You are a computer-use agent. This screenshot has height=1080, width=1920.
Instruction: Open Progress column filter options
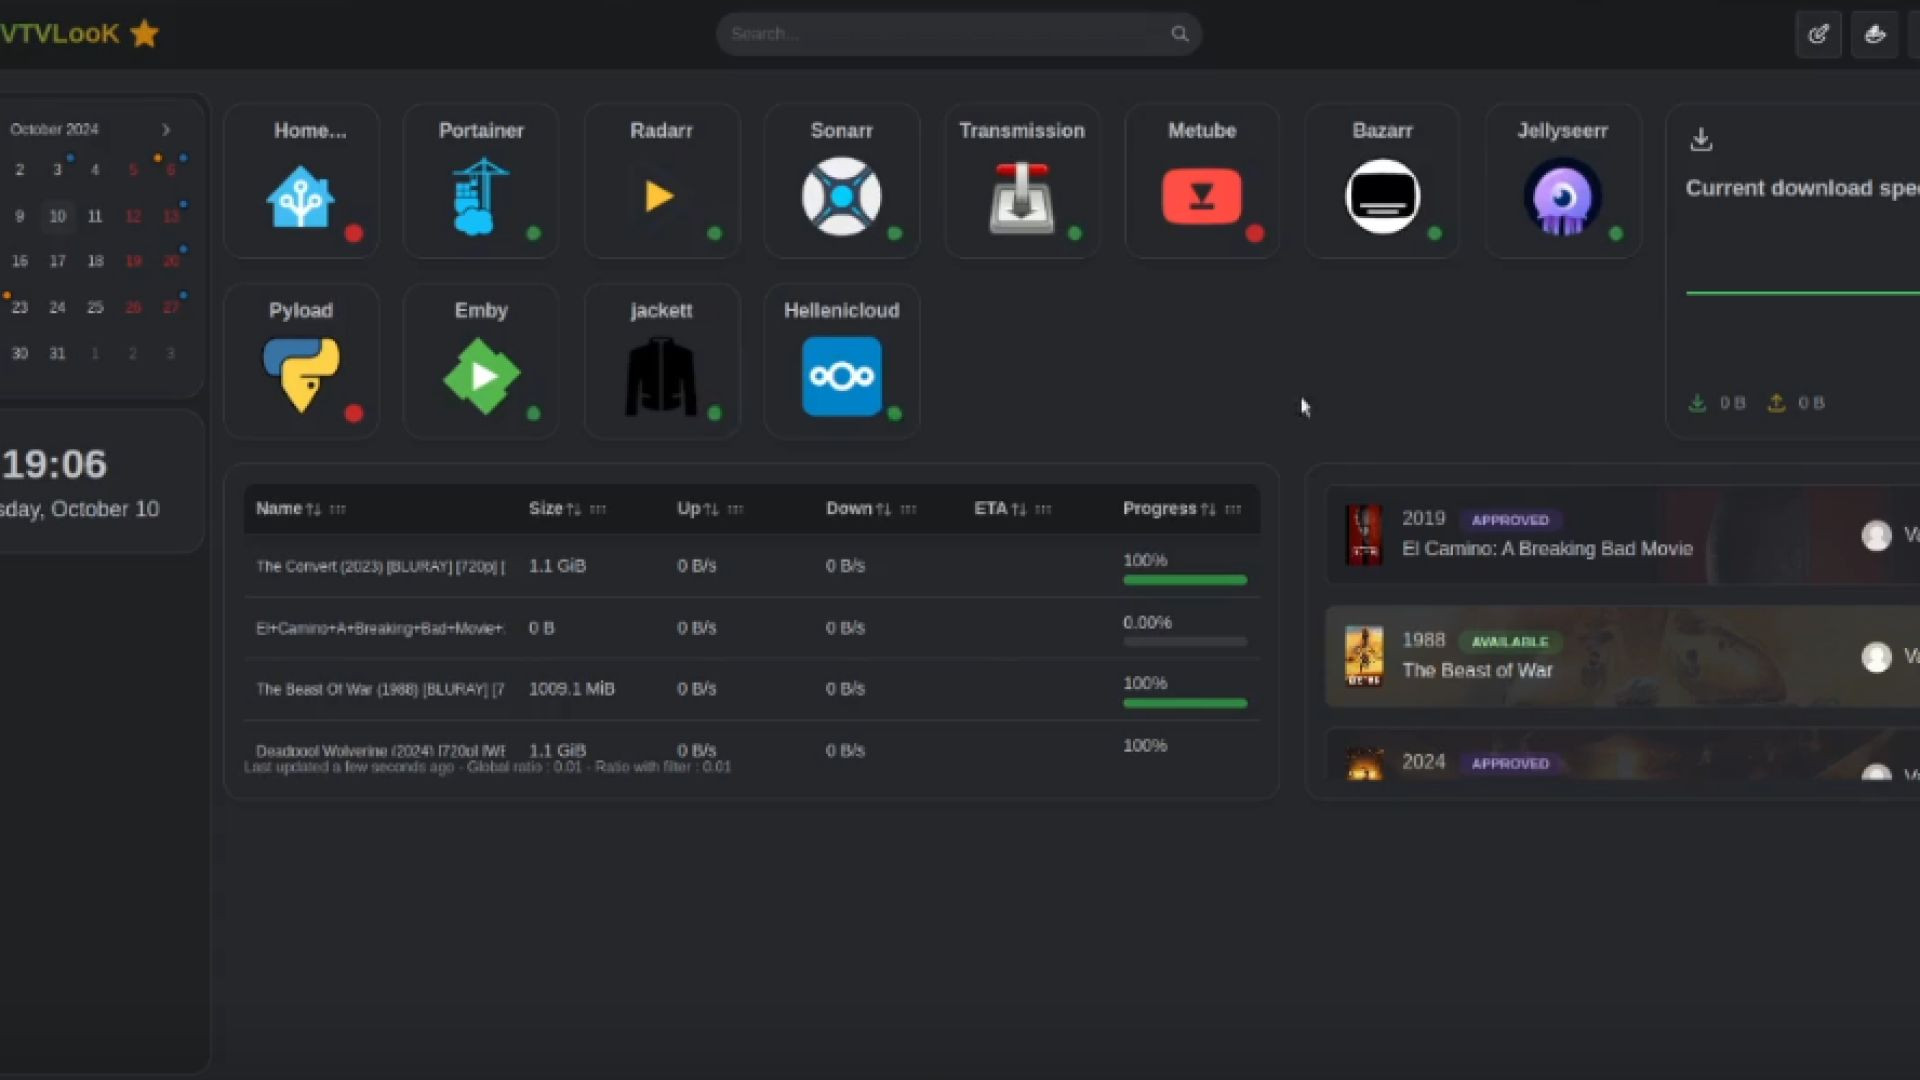[x=1233, y=509]
